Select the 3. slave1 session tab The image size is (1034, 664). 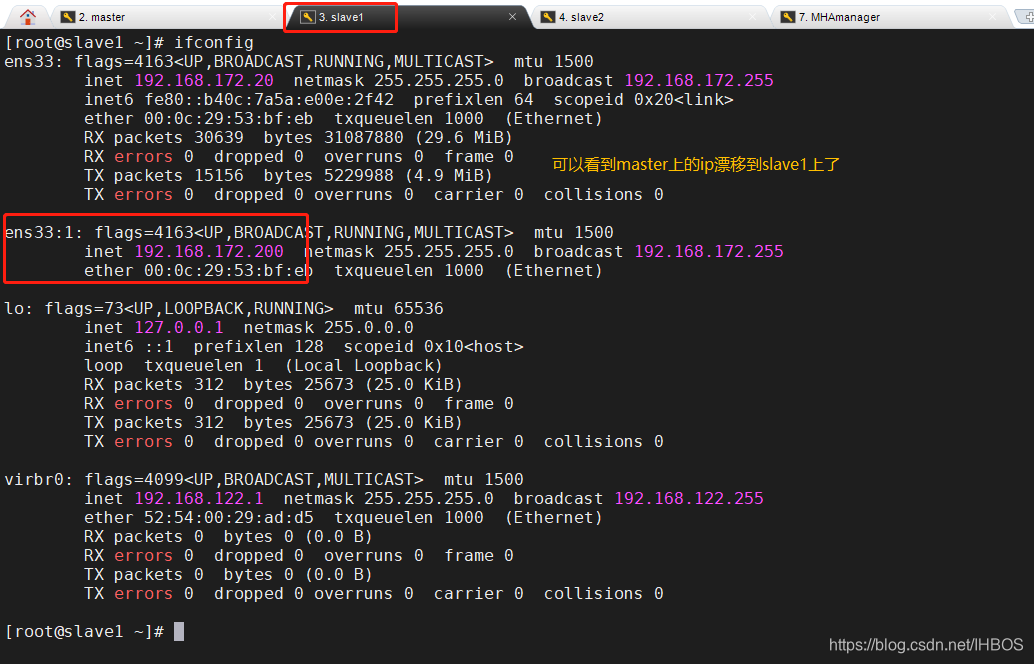coord(340,16)
